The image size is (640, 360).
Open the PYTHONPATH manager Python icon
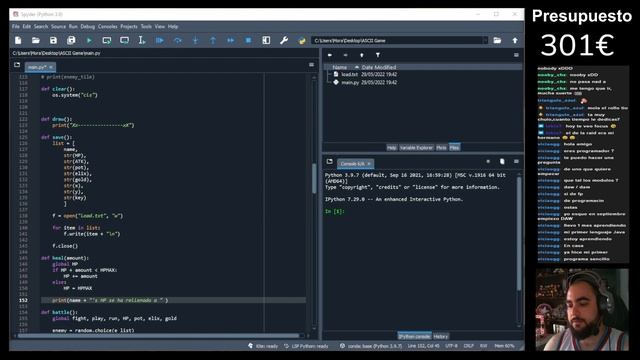(302, 40)
